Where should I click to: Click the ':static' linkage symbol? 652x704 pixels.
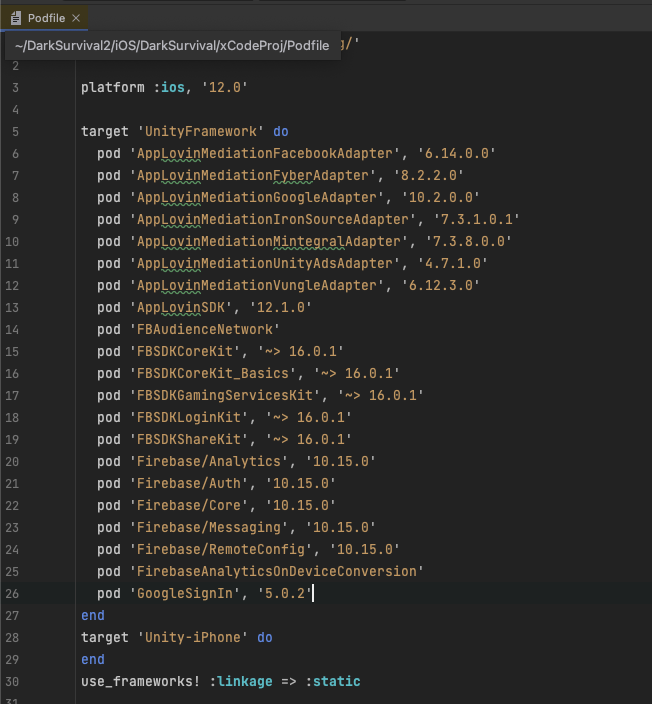(335, 681)
